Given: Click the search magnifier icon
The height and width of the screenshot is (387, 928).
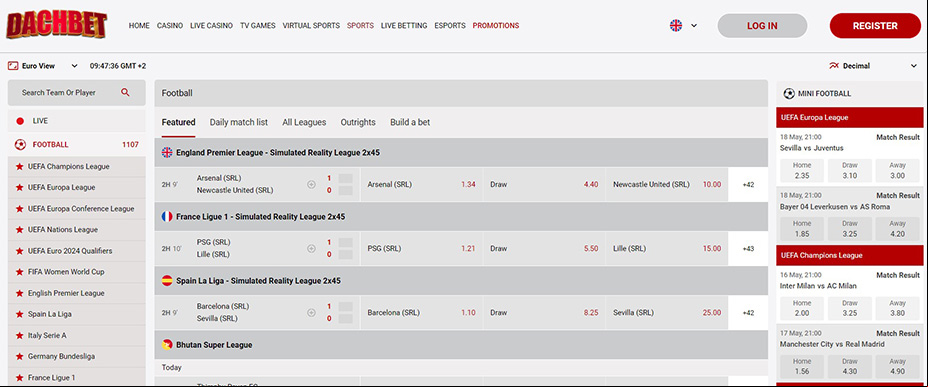Looking at the screenshot, I should [x=125, y=92].
